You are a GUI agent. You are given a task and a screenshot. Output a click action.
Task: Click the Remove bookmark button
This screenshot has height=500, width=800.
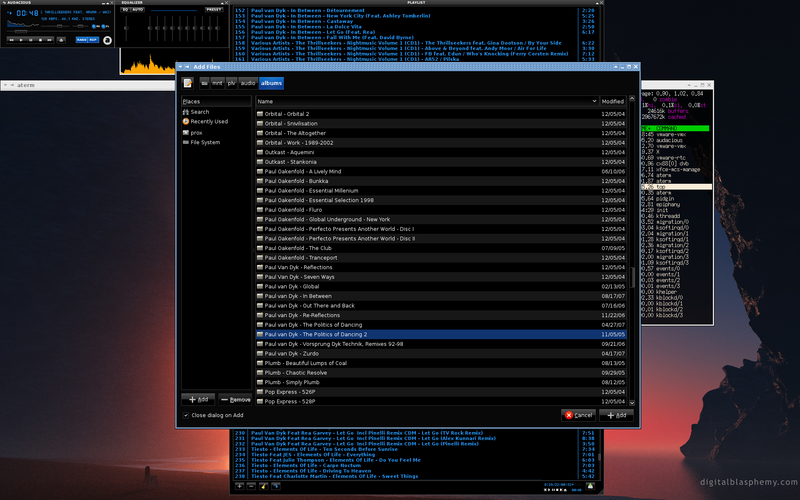click(235, 399)
